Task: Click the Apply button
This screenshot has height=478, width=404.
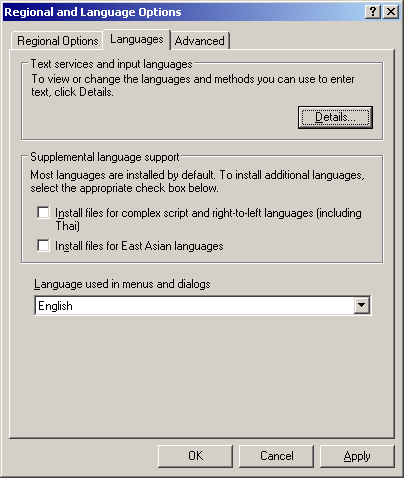Action: [357, 456]
